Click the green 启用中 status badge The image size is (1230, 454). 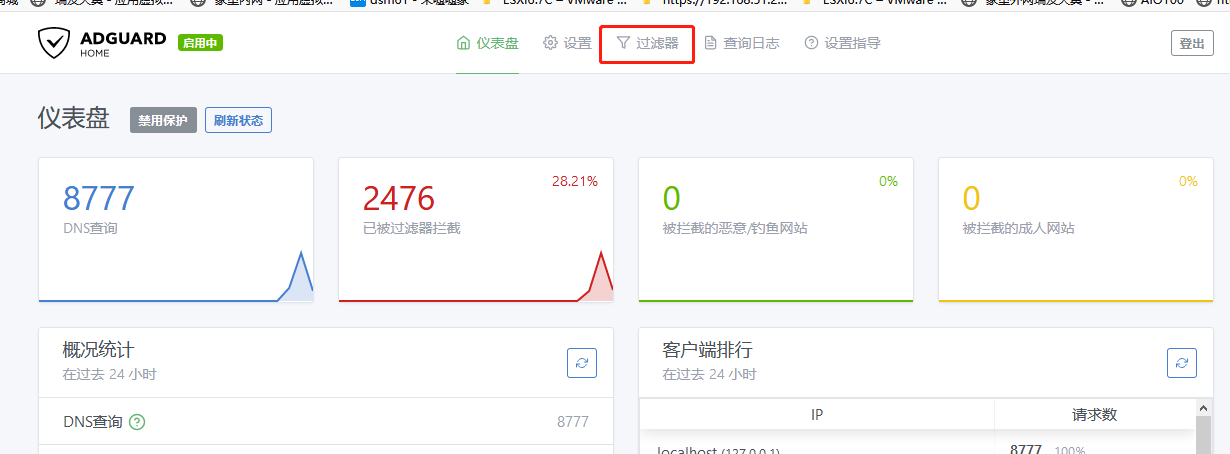pyautogui.click(x=200, y=43)
